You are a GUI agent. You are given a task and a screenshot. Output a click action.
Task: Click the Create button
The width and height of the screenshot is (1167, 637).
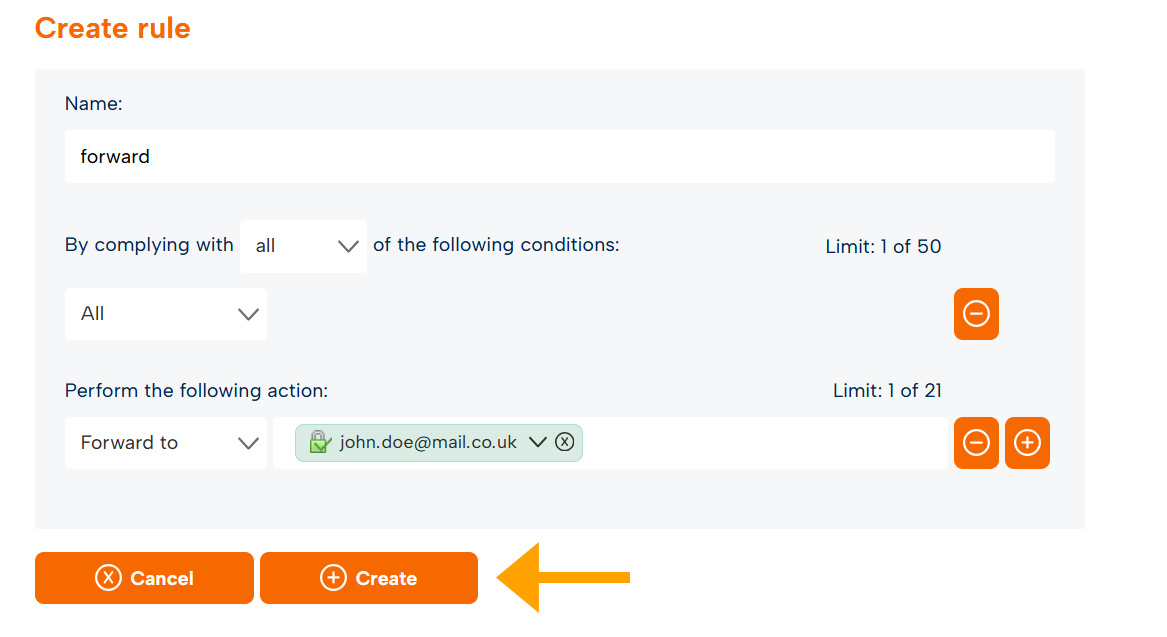[x=368, y=577]
